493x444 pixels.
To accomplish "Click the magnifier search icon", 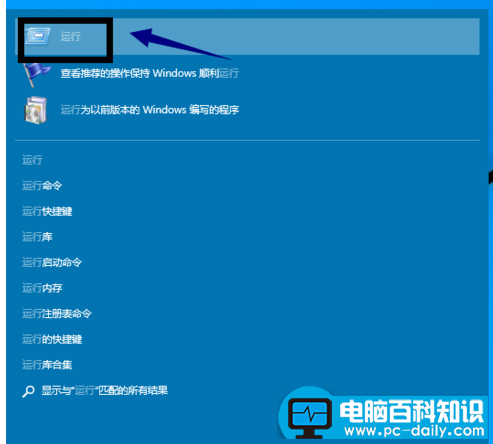I will tap(28, 391).
